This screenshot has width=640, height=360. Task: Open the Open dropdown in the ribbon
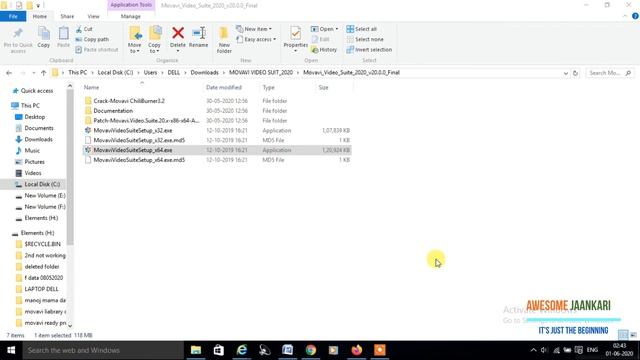pos(324,29)
